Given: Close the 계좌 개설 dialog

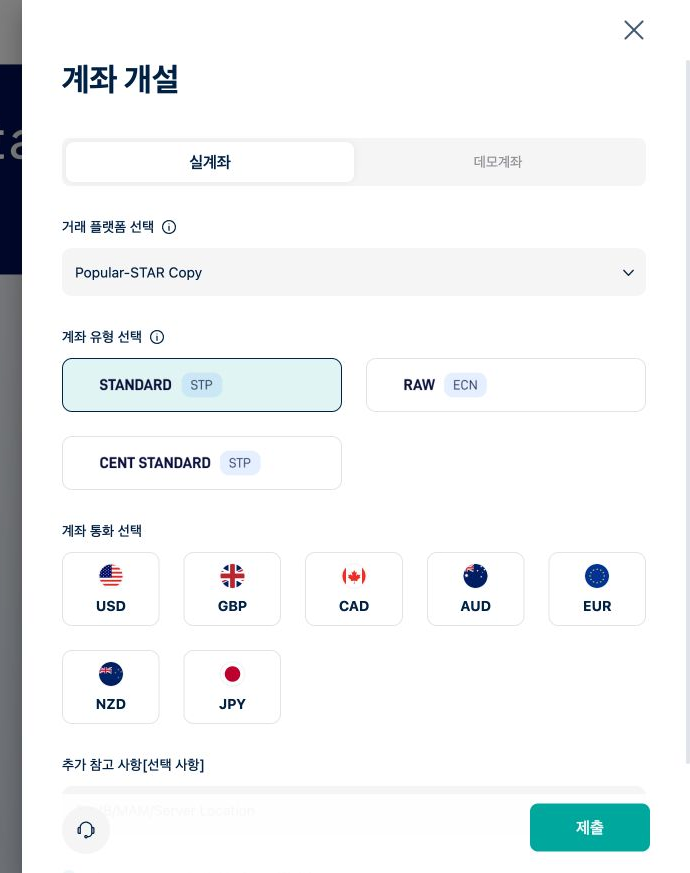Looking at the screenshot, I should pyautogui.click(x=634, y=30).
